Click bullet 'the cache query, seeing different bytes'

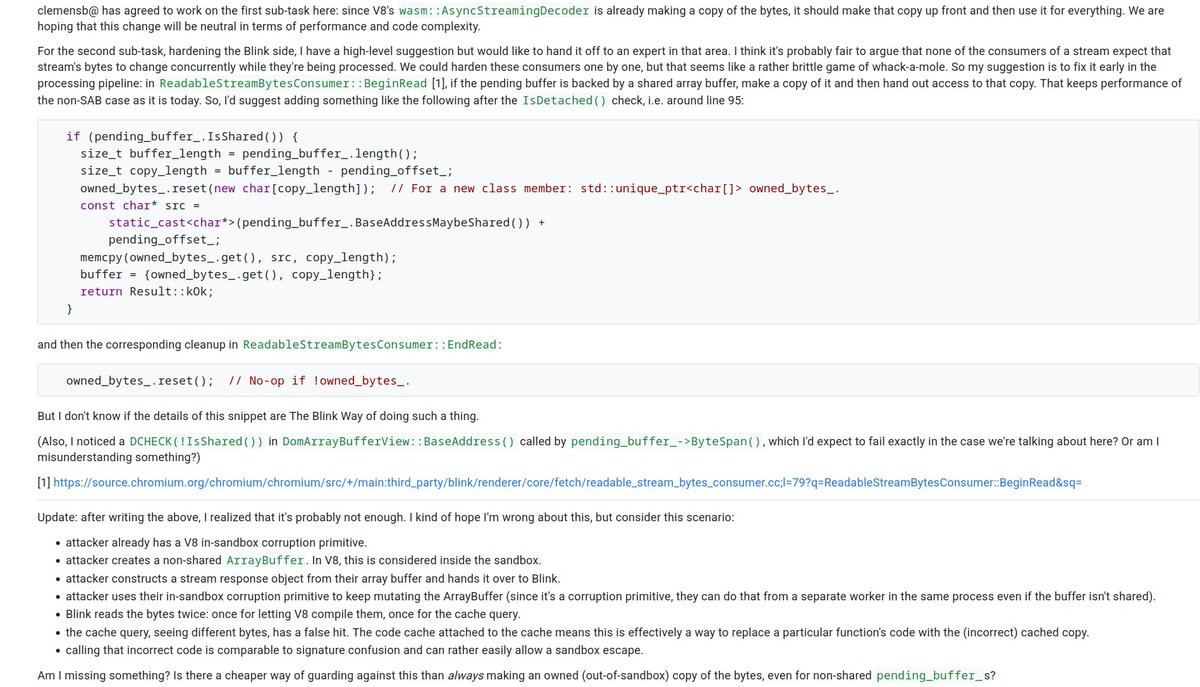[577, 632]
